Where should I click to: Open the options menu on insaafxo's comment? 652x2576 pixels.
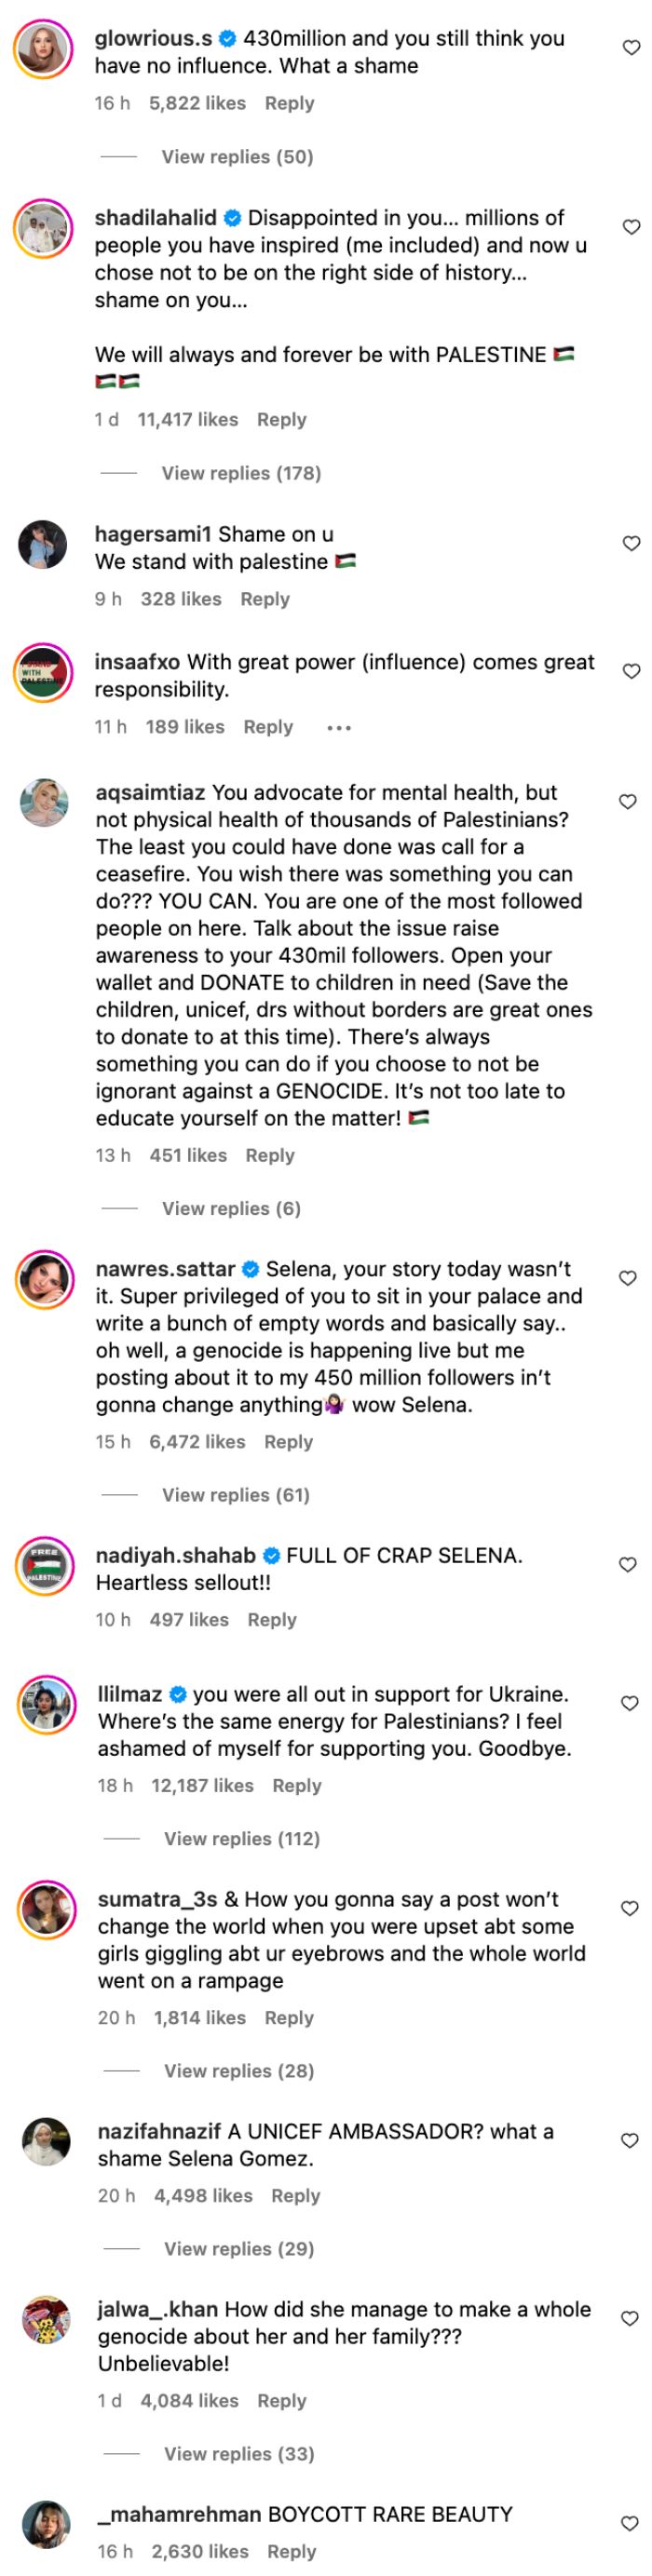pos(341,727)
